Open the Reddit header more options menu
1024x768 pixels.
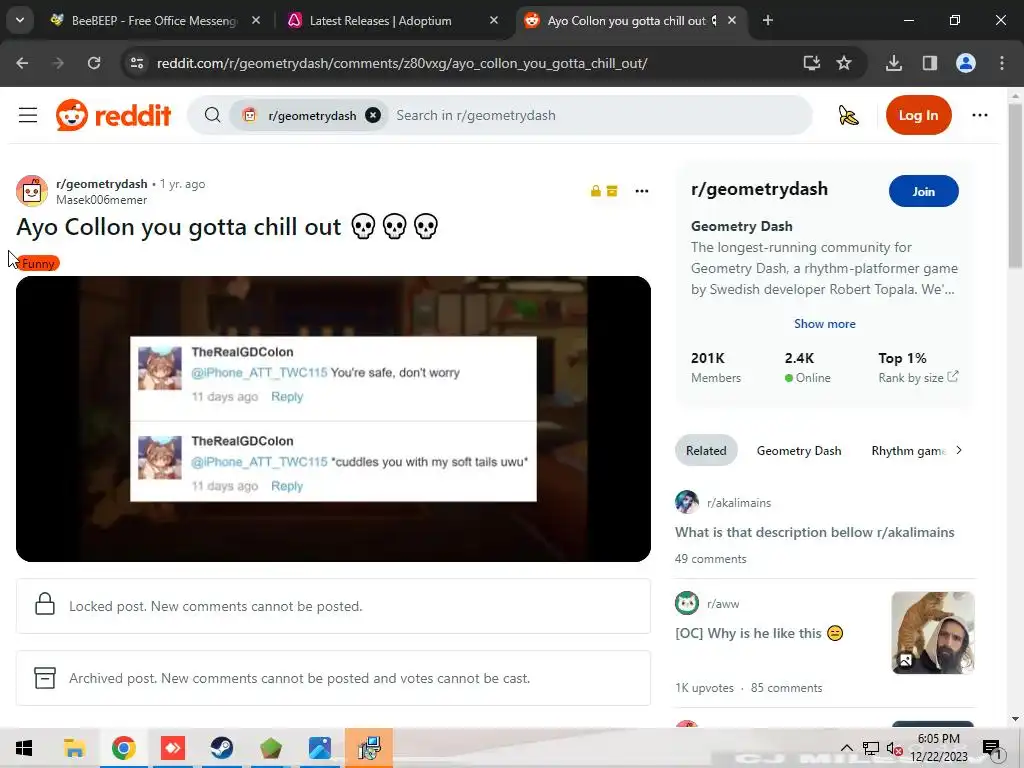[980, 116]
